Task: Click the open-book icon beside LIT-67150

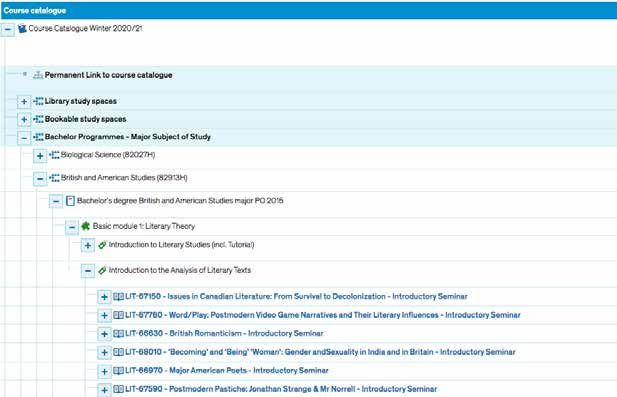Action: point(118,297)
